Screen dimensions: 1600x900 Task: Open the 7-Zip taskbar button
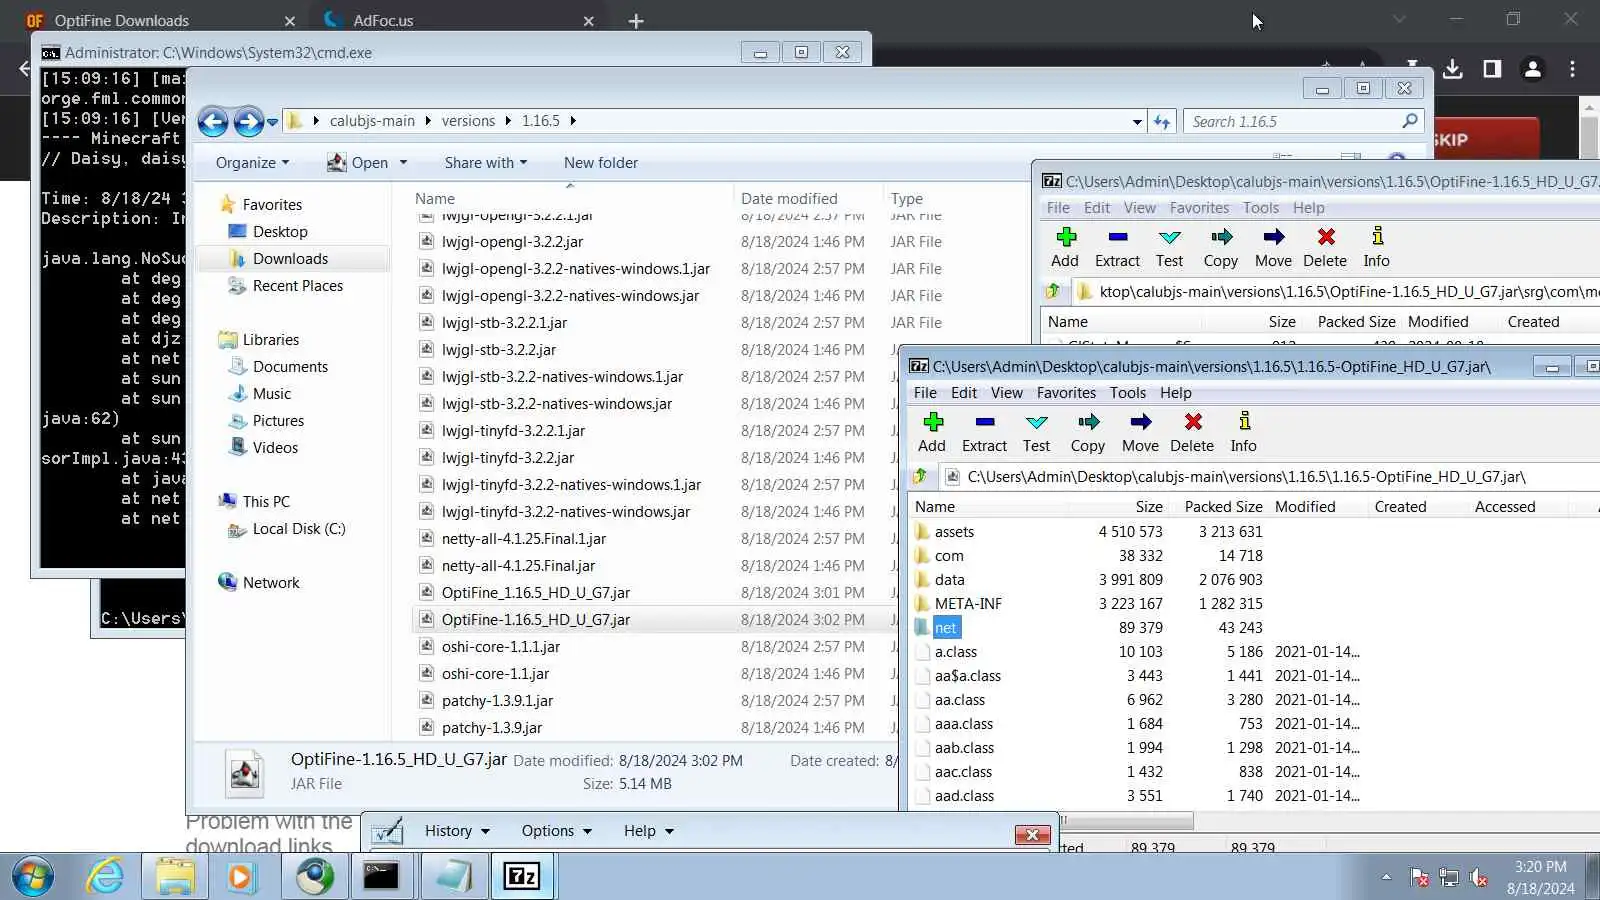[x=522, y=877]
